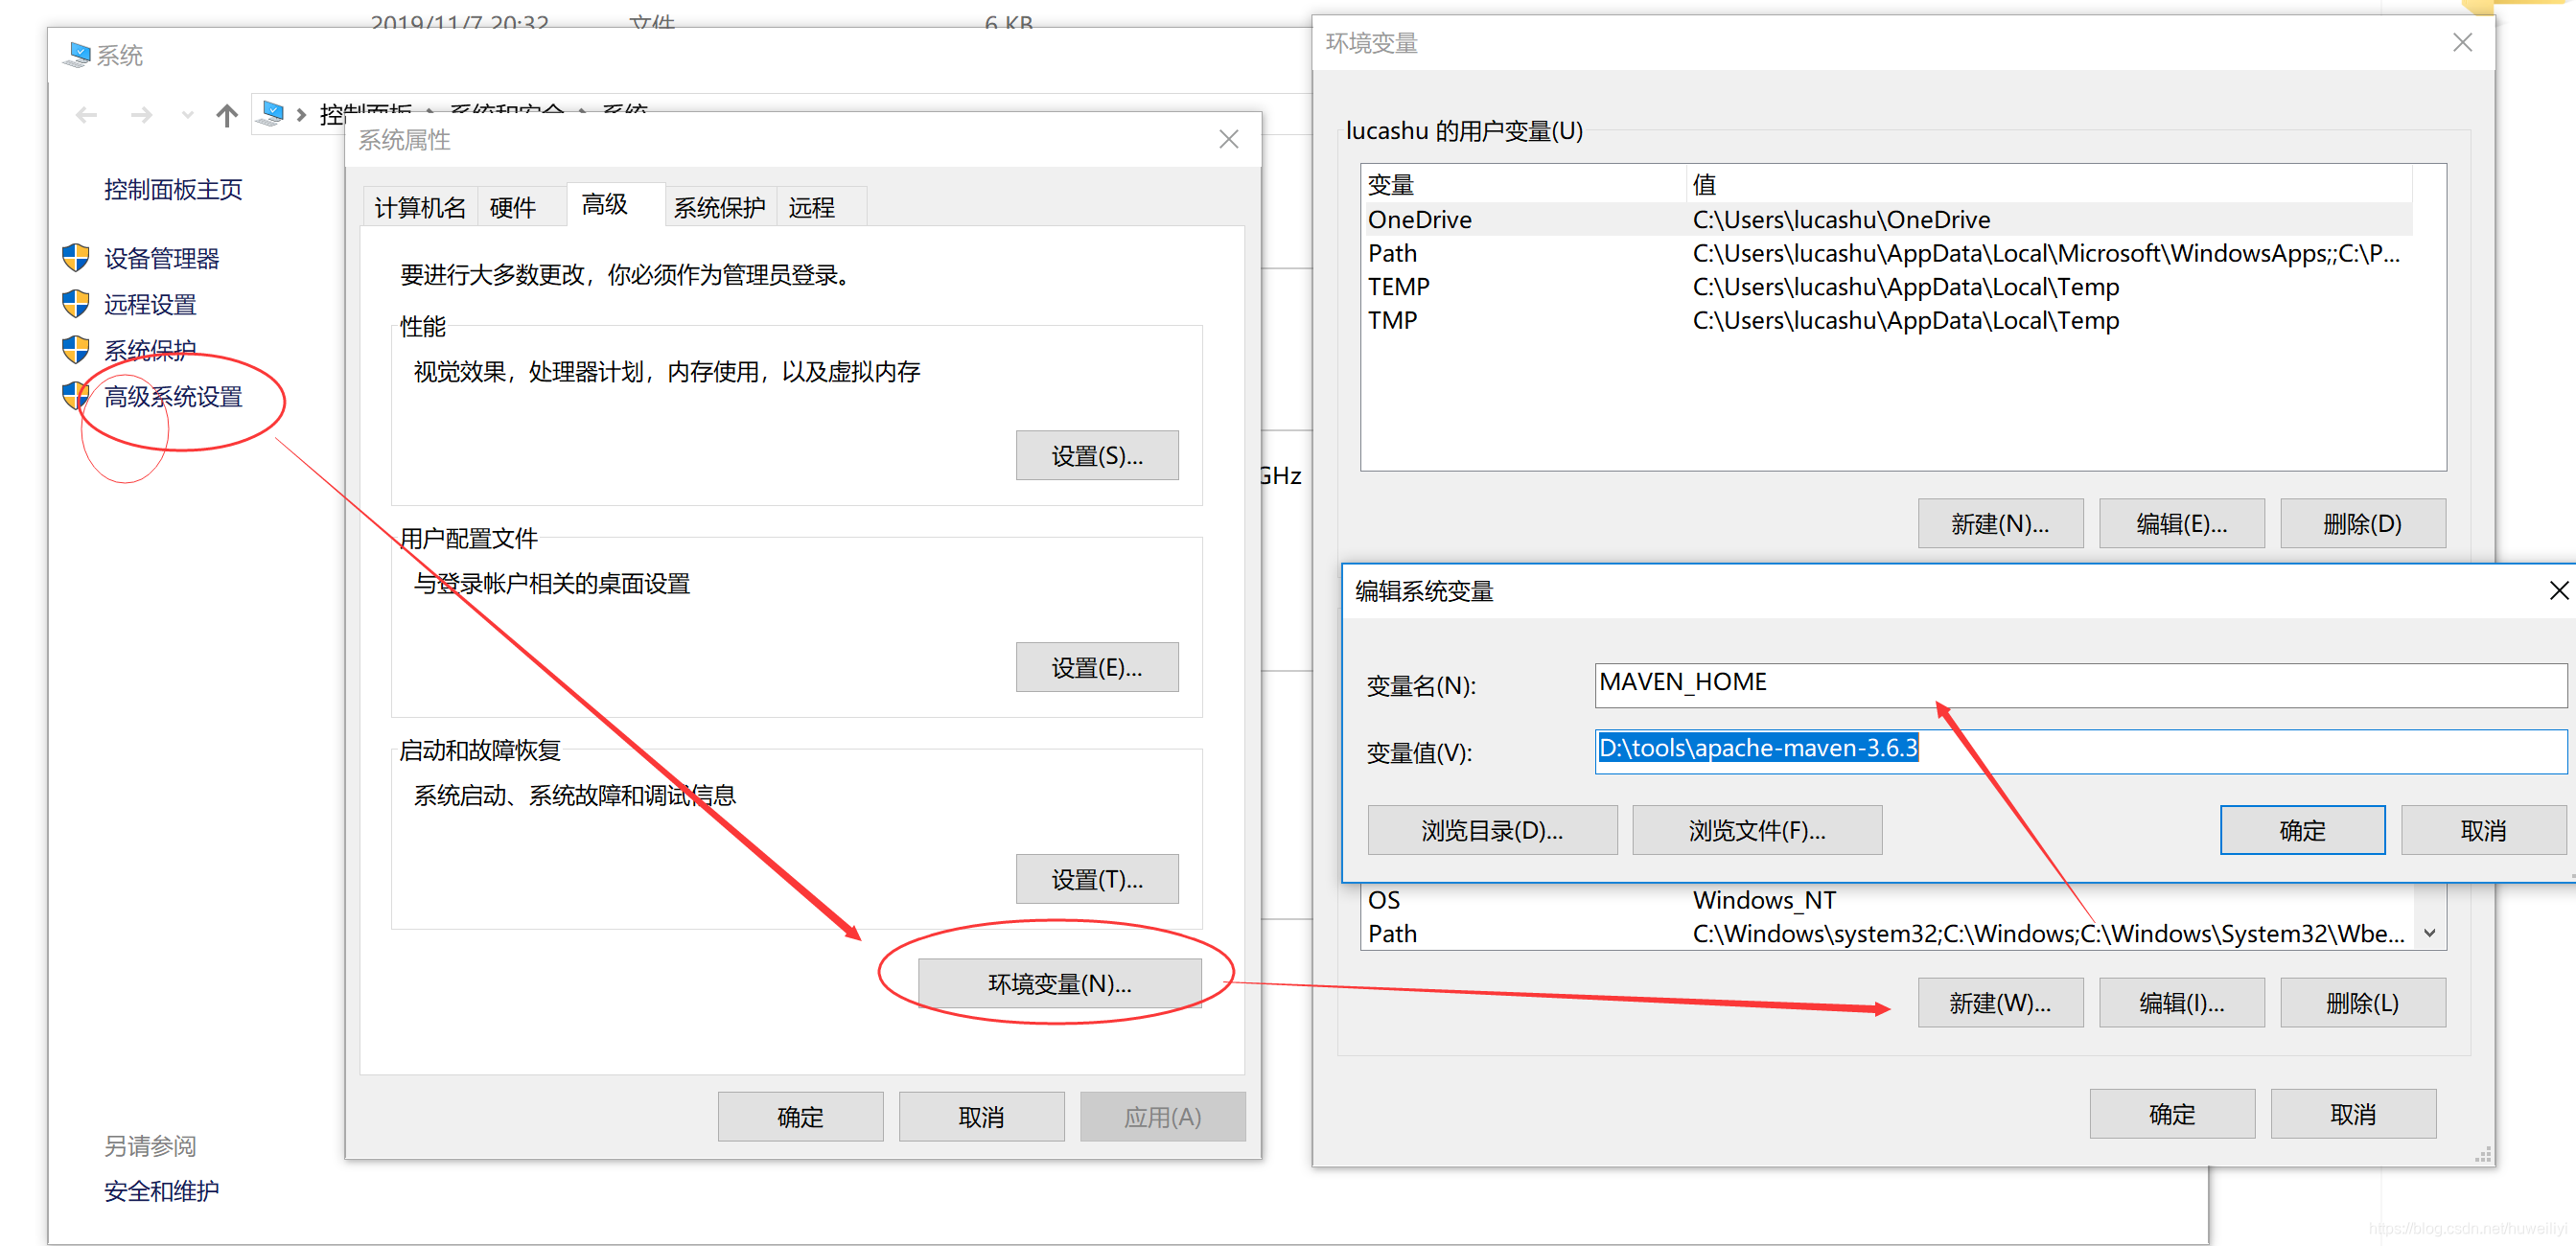This screenshot has width=2576, height=1246.
Task: Click 取消 in 系统属性 dialog
Action: (981, 1116)
